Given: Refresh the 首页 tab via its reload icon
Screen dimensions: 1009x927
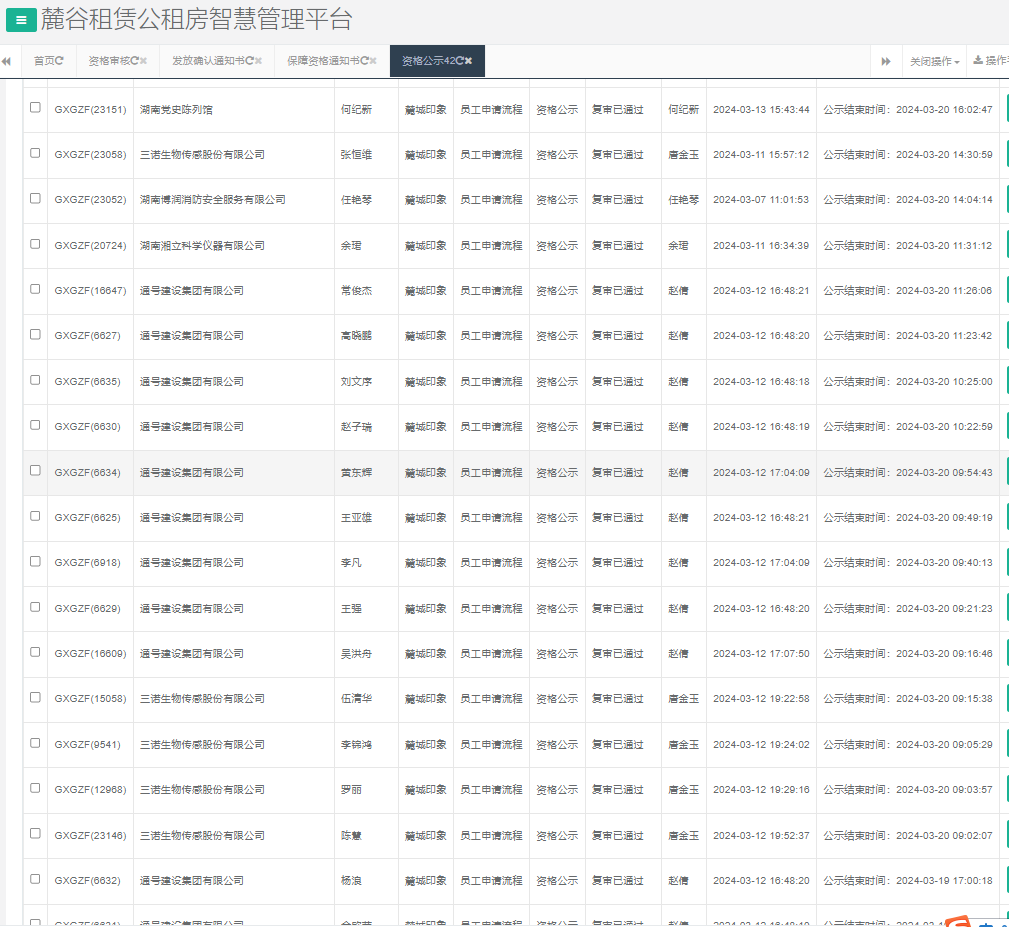Looking at the screenshot, I should (60, 61).
